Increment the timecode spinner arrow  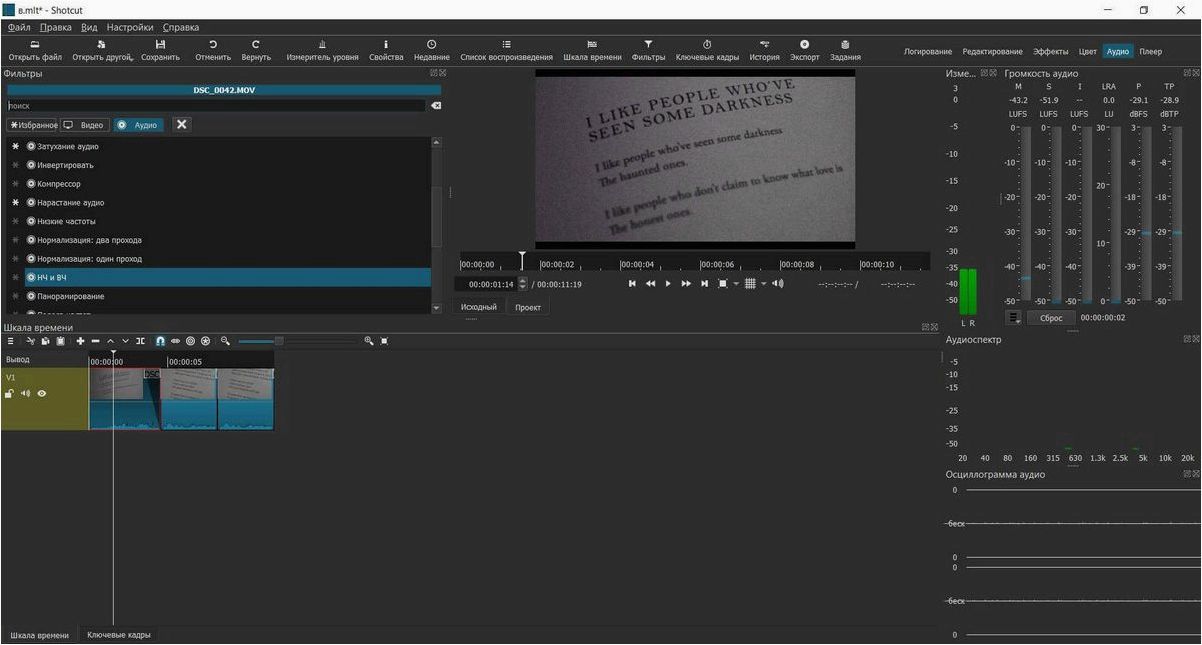(522, 281)
